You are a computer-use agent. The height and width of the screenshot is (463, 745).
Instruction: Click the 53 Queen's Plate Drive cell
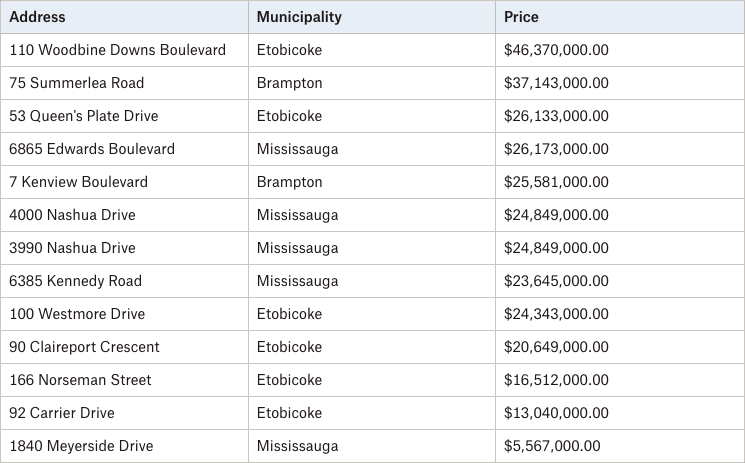click(124, 116)
